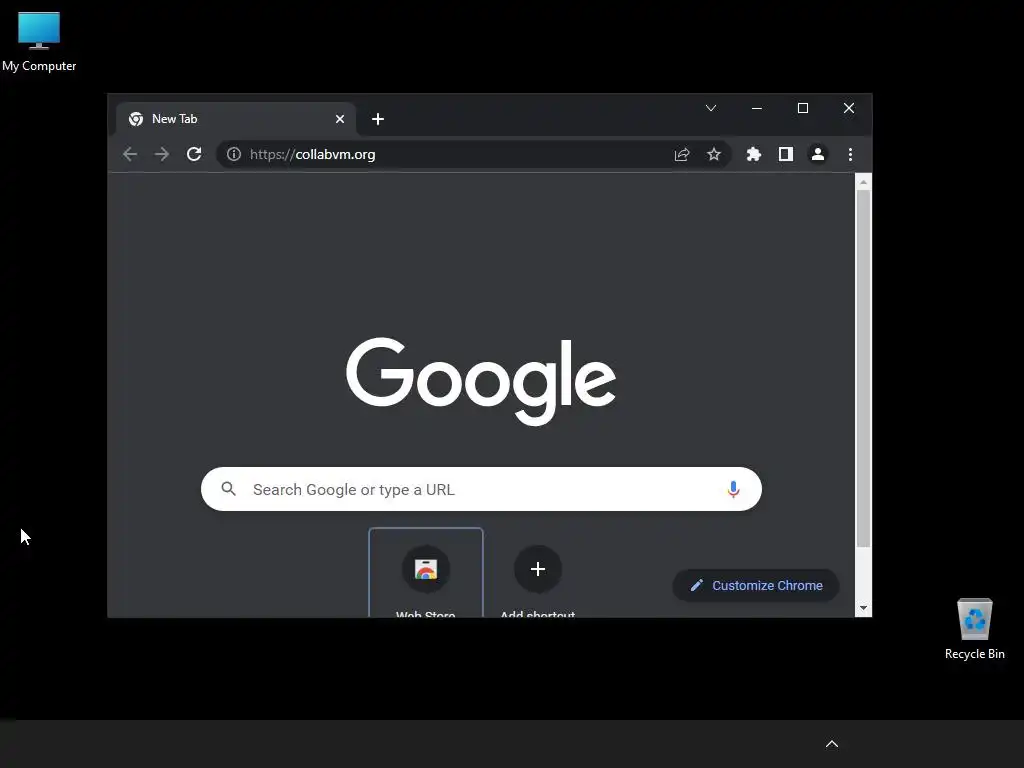Image resolution: width=1024 pixels, height=768 pixels.
Task: Share this page icon in address bar
Action: tap(682, 154)
